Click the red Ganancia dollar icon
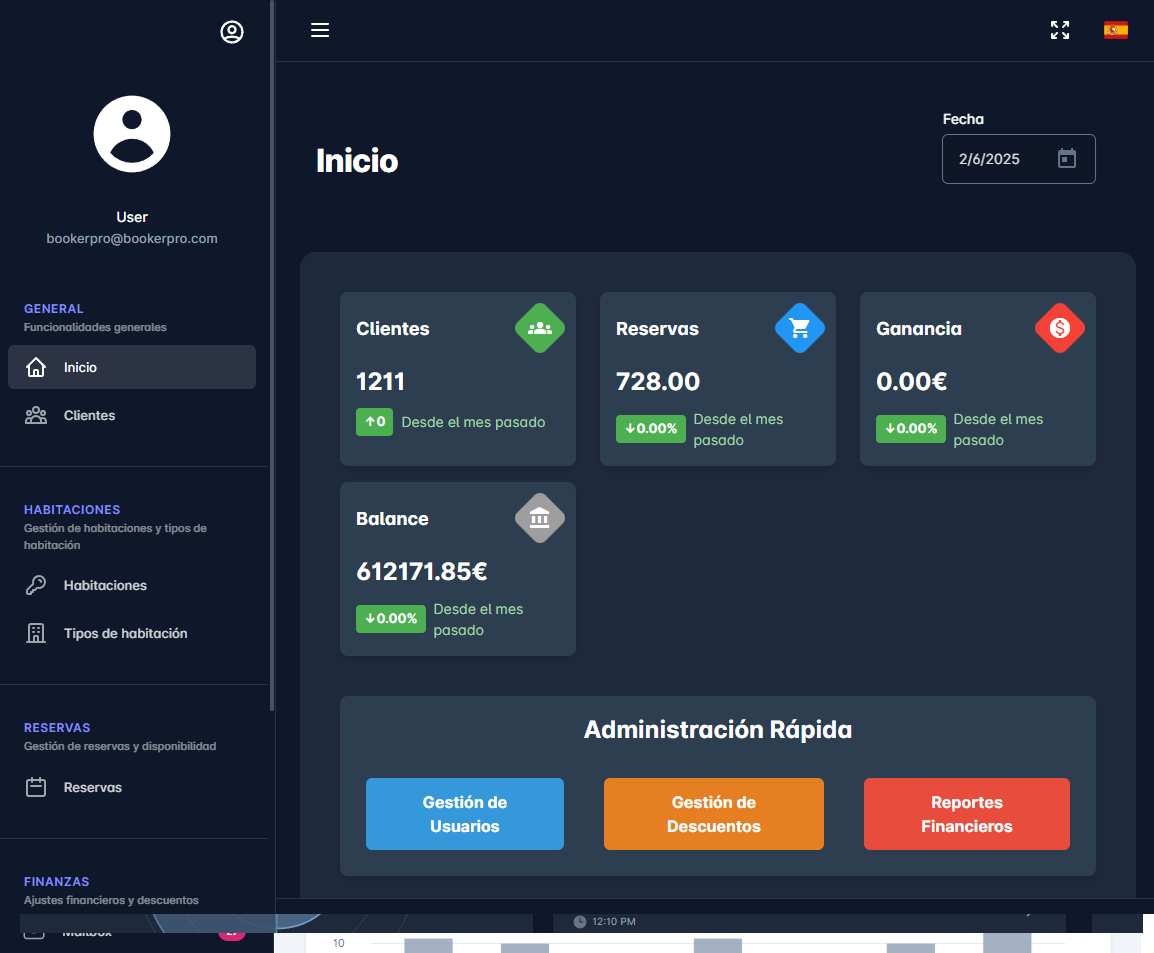Image resolution: width=1154 pixels, height=953 pixels. click(1060, 328)
